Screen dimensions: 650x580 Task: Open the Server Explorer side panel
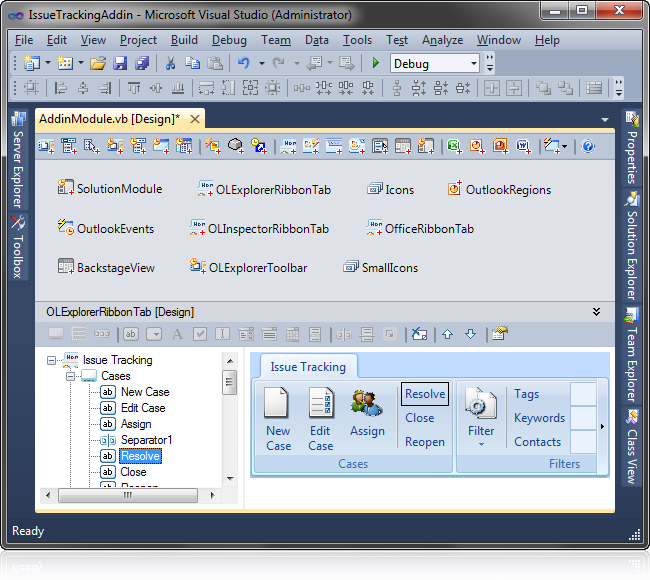tap(18, 160)
